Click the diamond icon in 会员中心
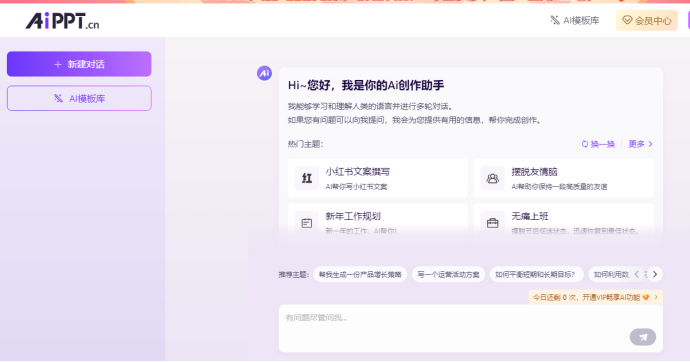690x362 pixels. (628, 20)
